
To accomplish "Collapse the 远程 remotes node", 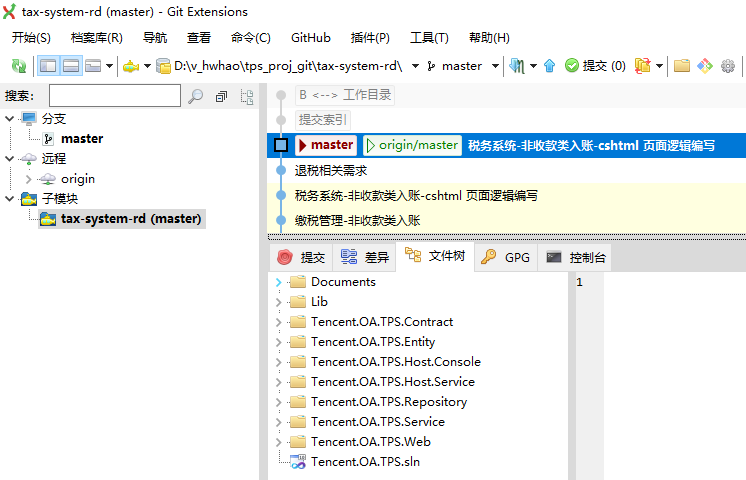I will pyautogui.click(x=10, y=158).
